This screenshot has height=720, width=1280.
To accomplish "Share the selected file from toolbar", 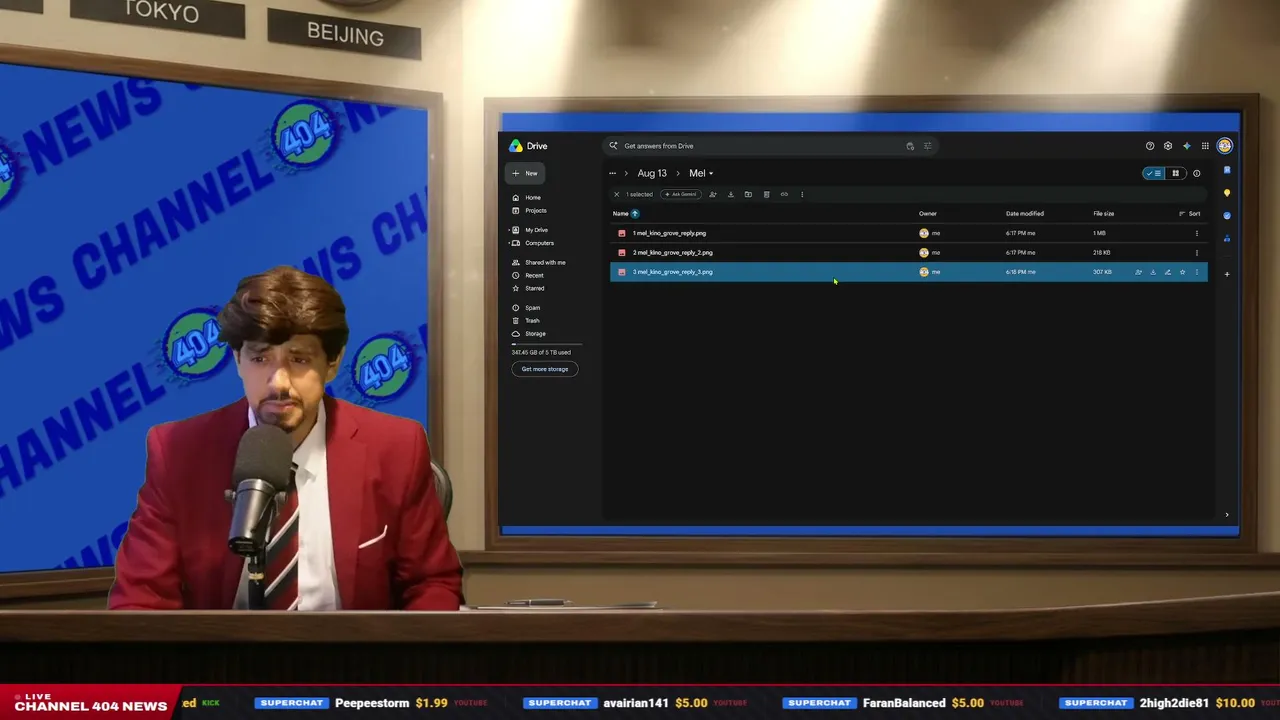I will click(x=713, y=194).
